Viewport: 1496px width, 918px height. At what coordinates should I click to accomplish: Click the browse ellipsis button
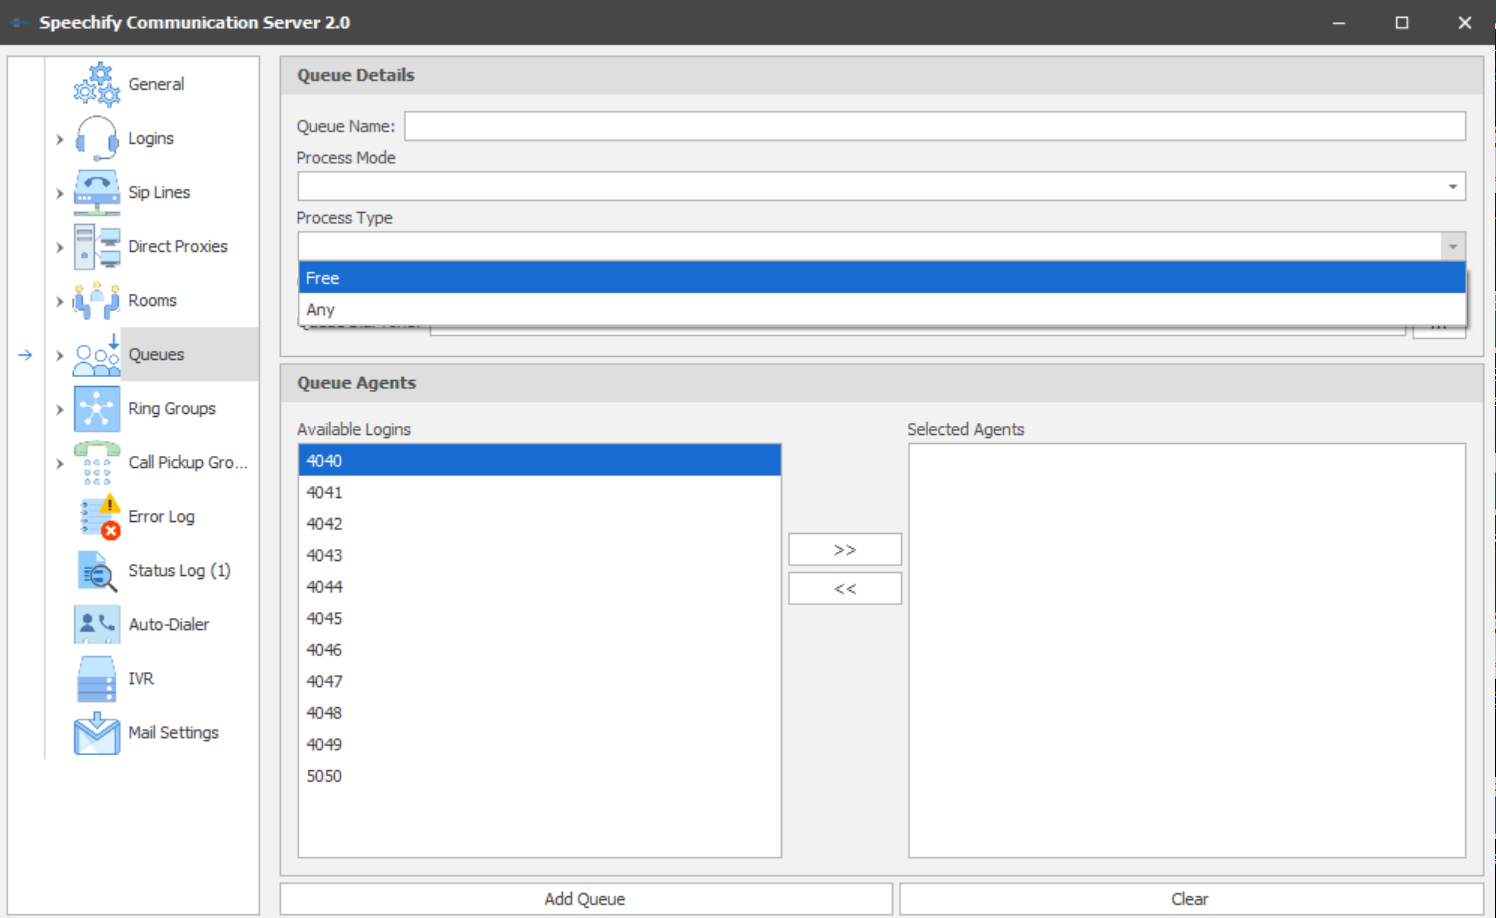coord(1439,329)
